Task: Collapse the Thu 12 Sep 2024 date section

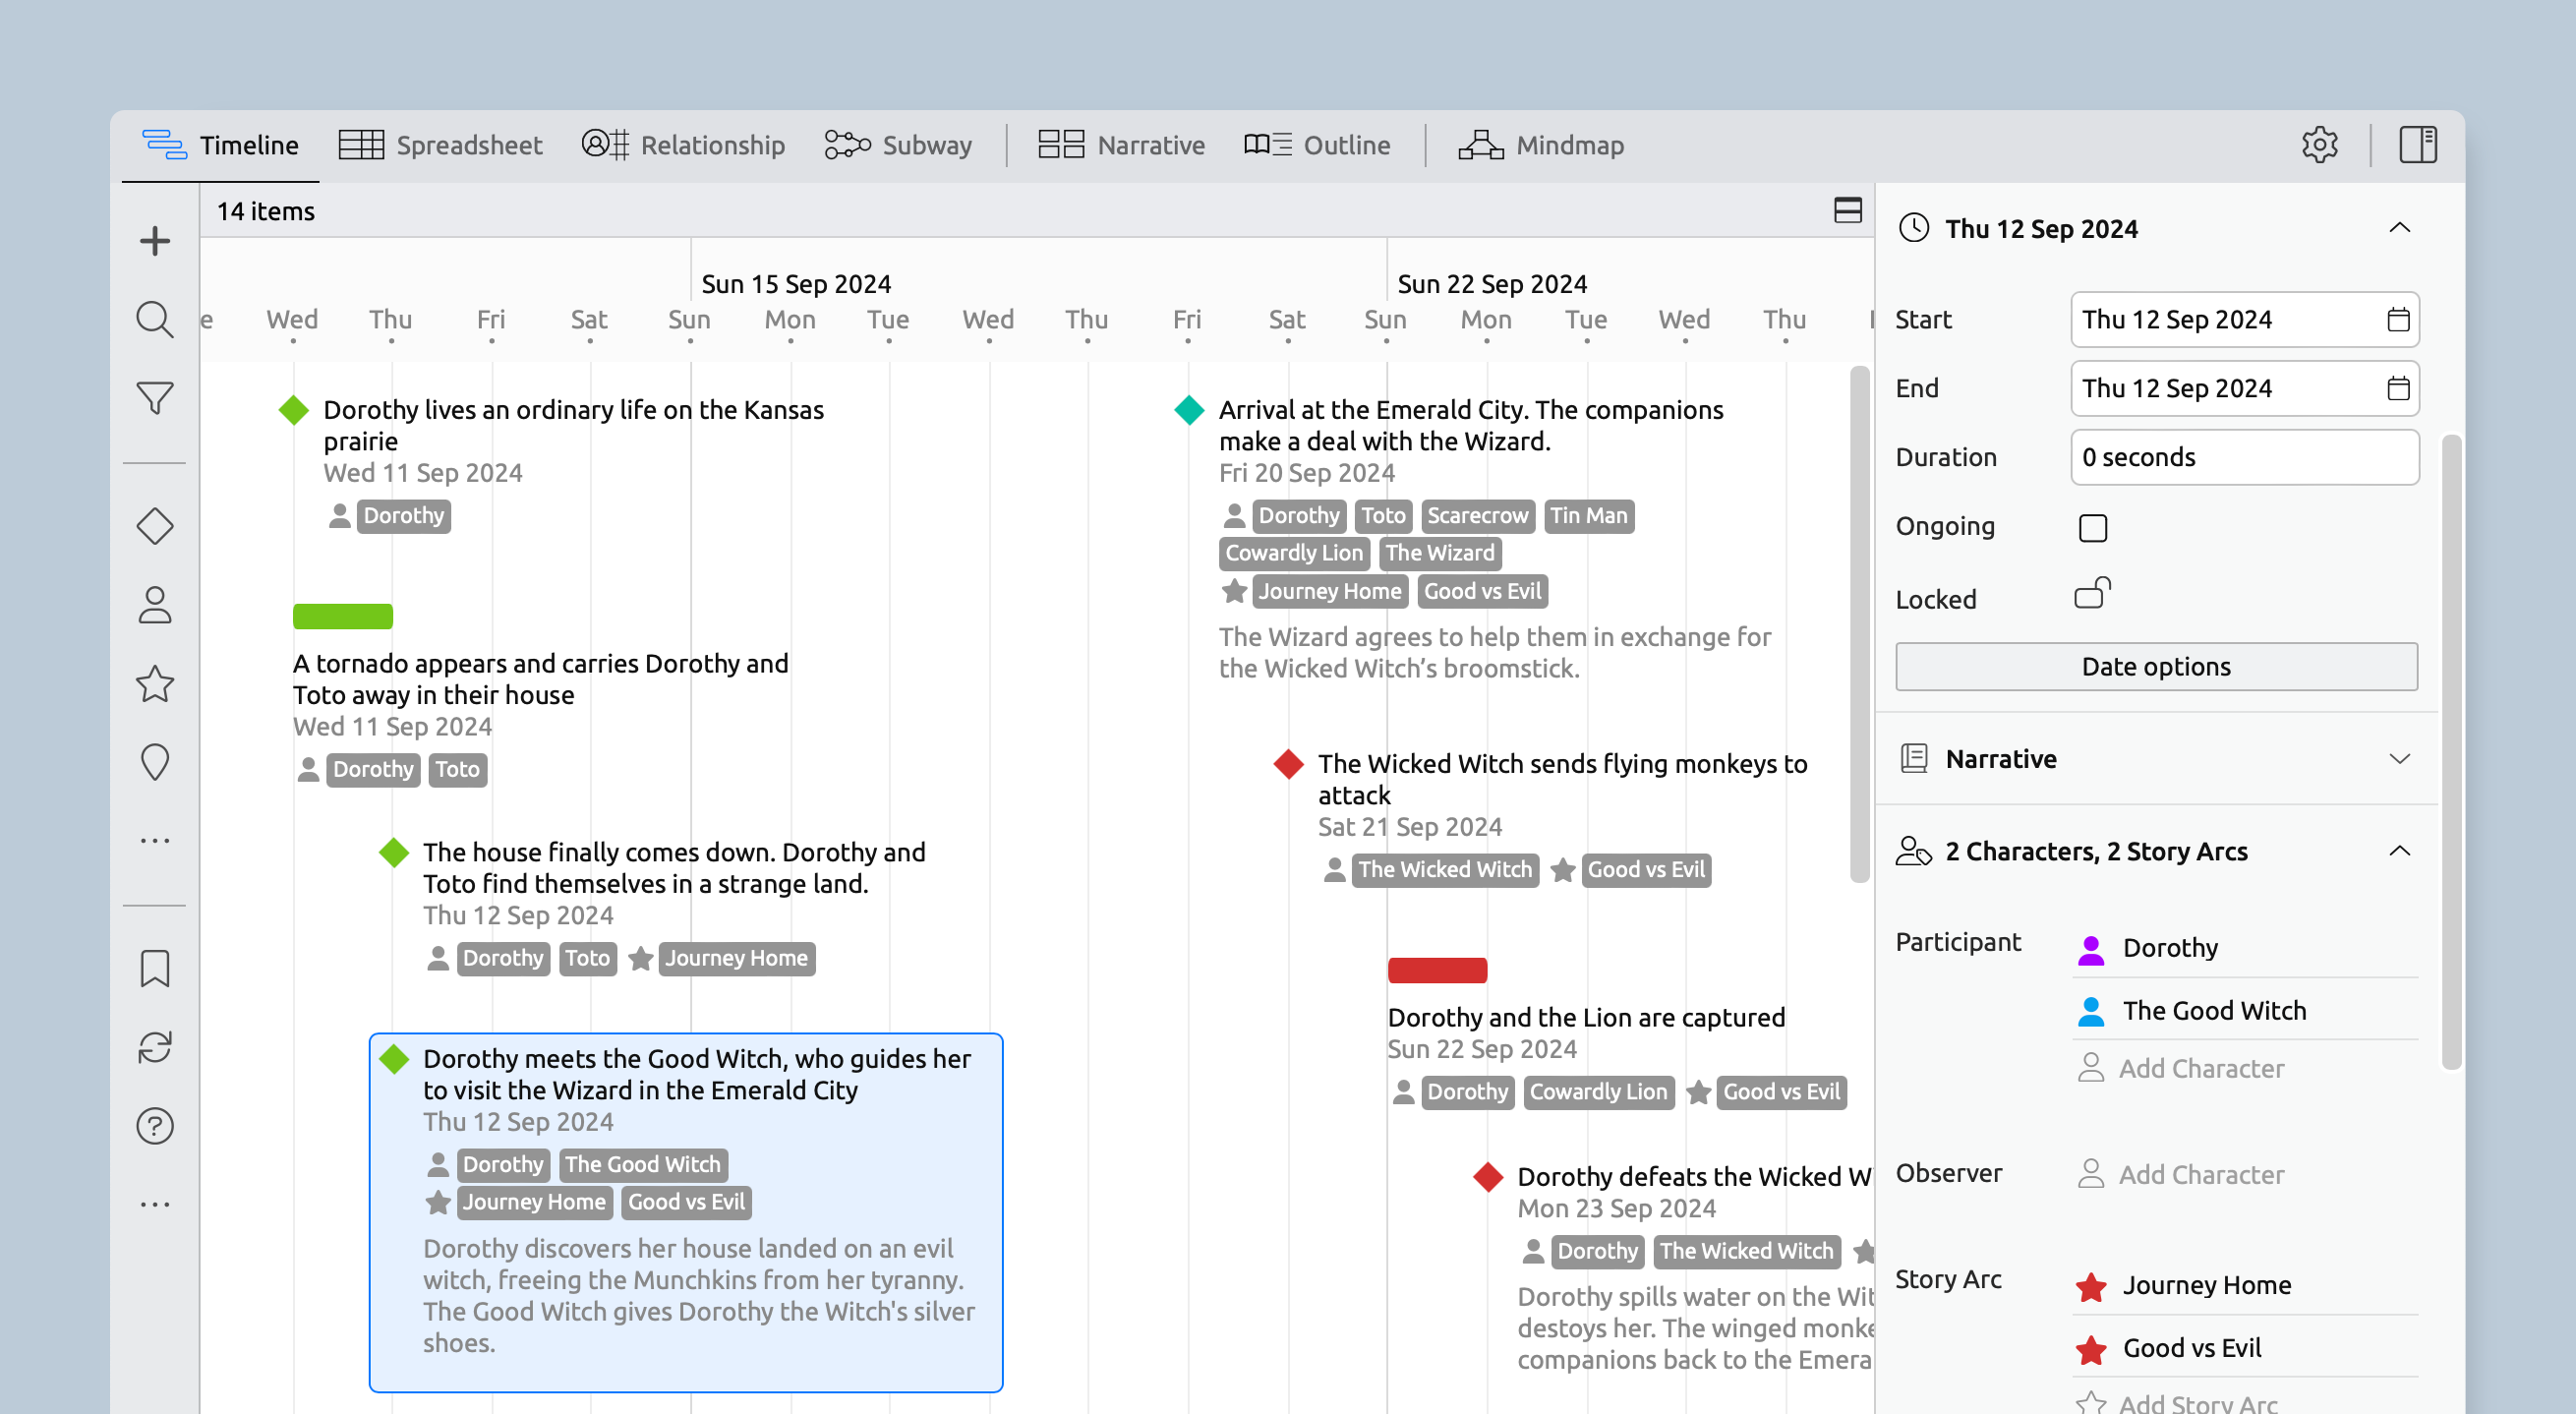Action: [2399, 228]
